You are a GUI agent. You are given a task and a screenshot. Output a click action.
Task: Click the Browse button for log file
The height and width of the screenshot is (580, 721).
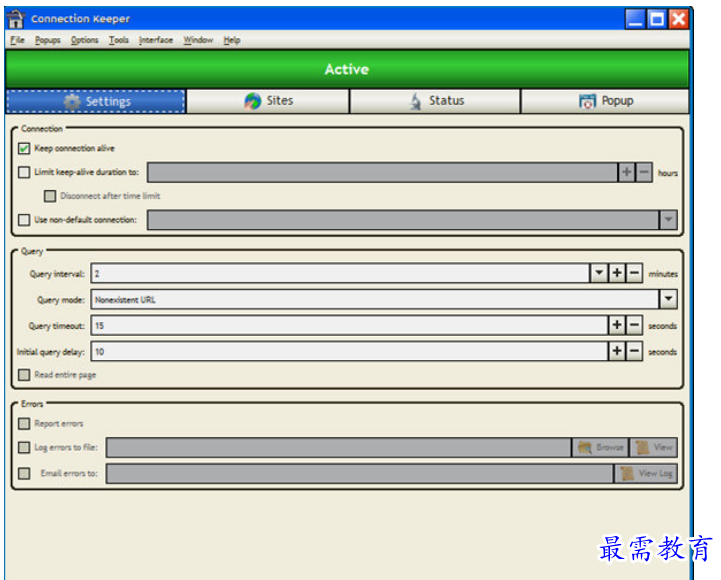click(600, 448)
